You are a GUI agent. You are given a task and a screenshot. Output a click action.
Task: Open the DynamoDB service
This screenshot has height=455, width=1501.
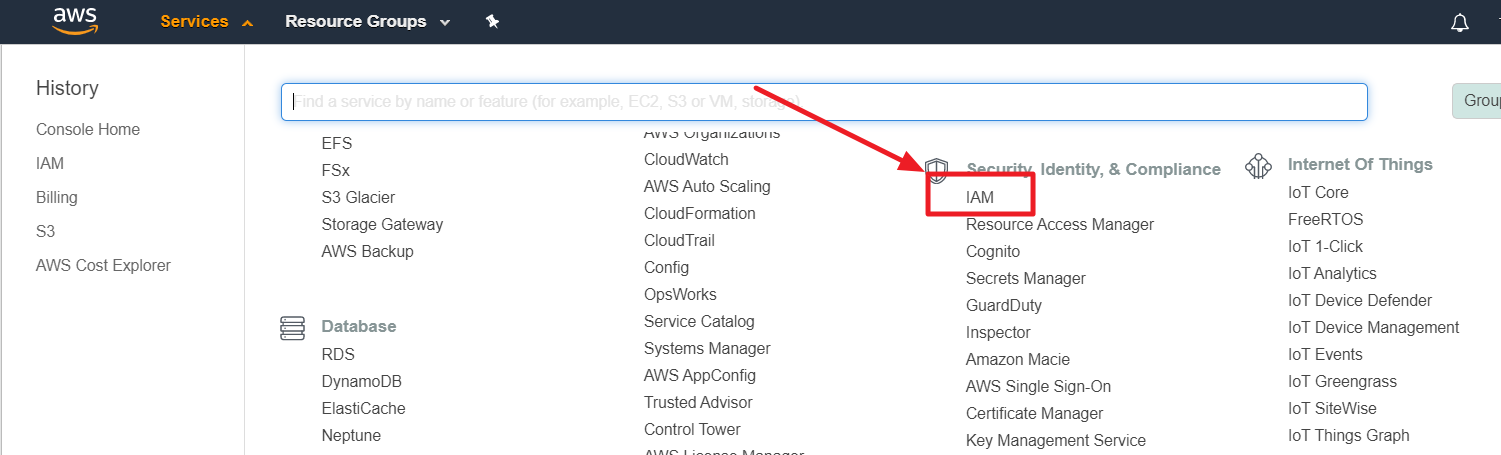click(x=361, y=381)
